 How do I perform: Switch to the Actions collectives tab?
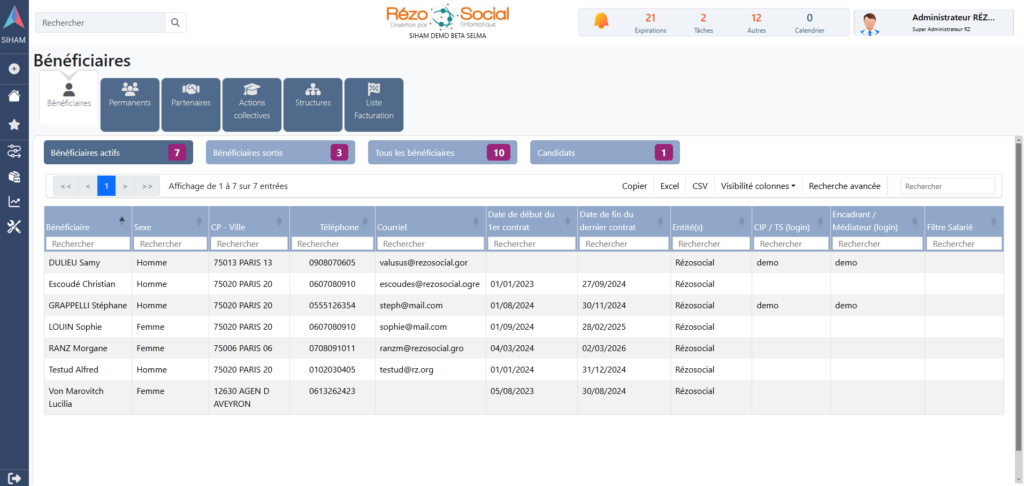[251, 105]
